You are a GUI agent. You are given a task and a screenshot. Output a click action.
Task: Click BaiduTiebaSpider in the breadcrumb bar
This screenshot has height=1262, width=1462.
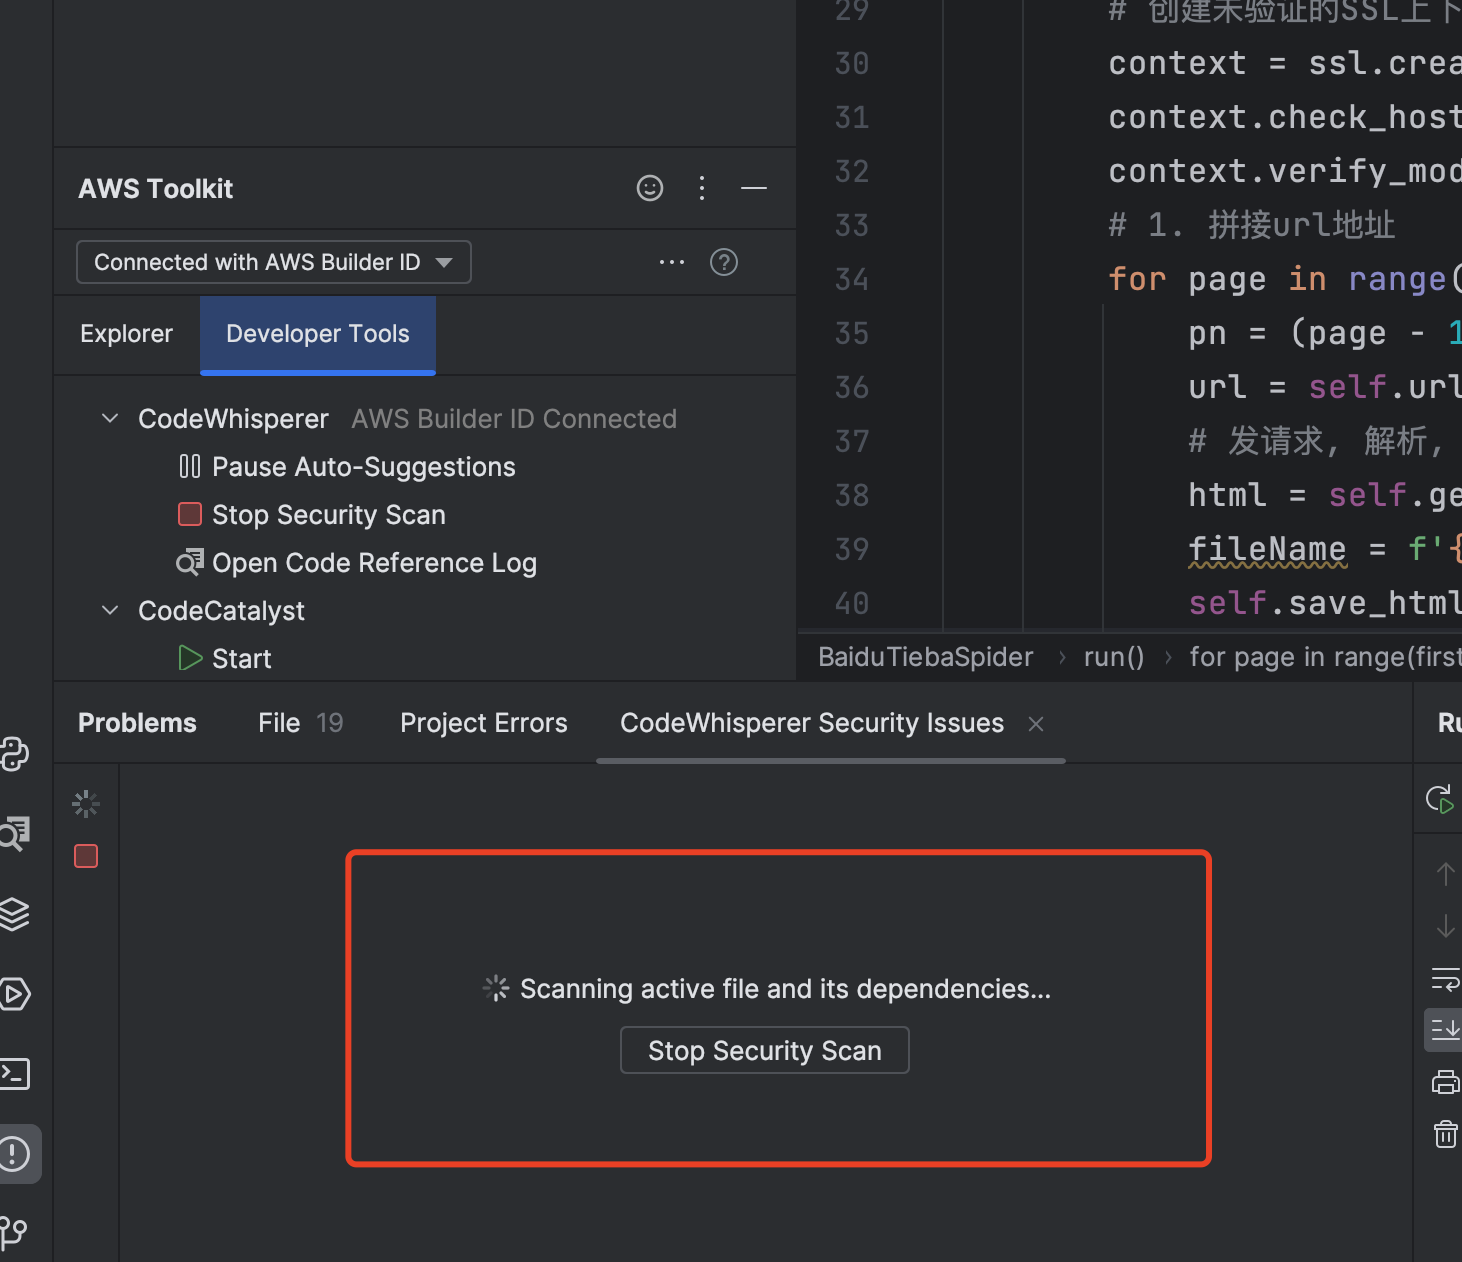click(x=926, y=657)
